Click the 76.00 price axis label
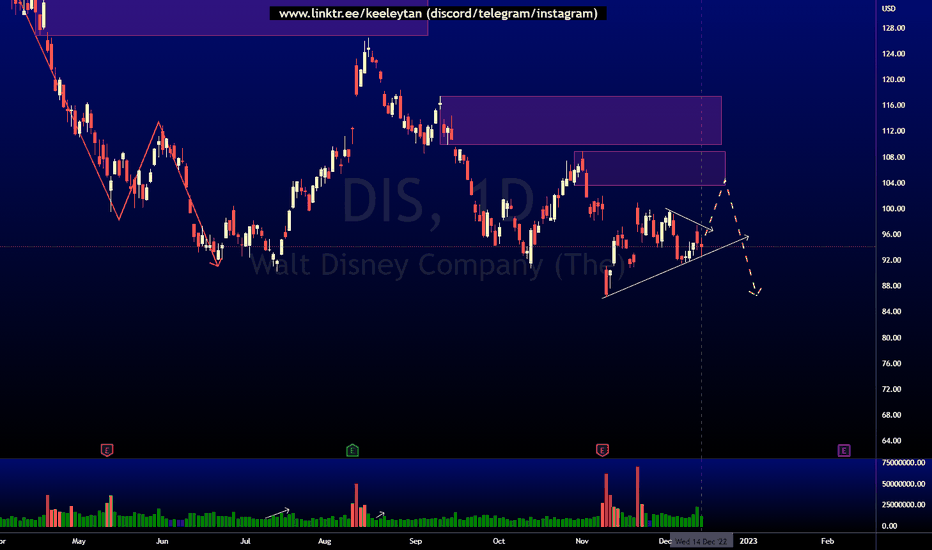The image size is (932, 550). [892, 363]
